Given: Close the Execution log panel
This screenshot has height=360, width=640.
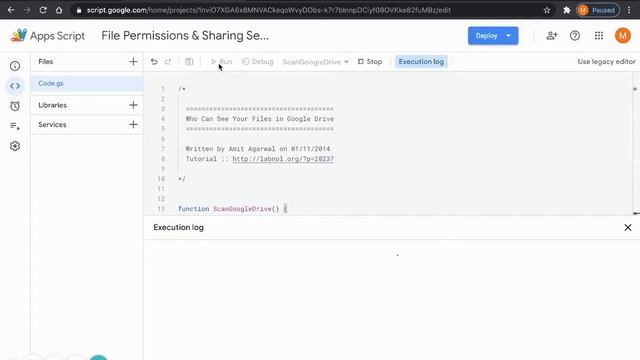Looking at the screenshot, I should (x=628, y=227).
